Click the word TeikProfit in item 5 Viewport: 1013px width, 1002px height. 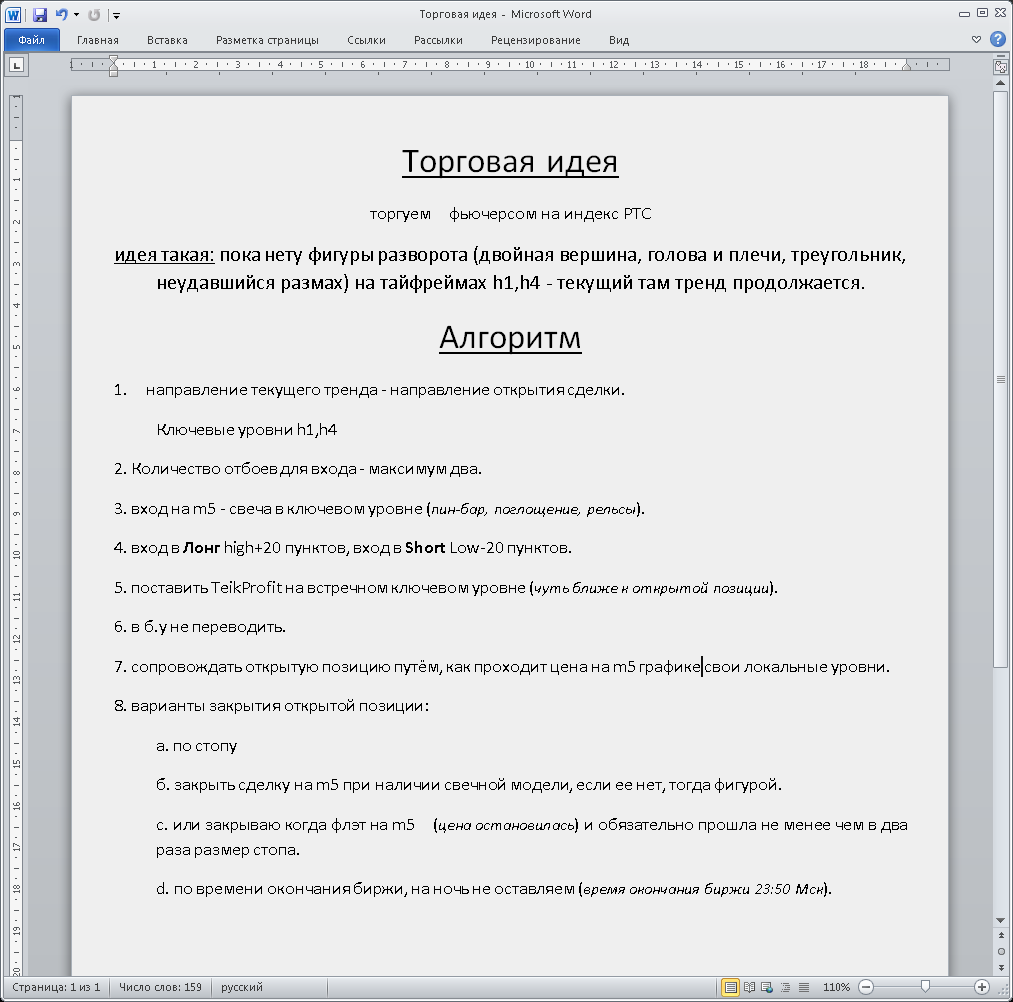coord(247,587)
